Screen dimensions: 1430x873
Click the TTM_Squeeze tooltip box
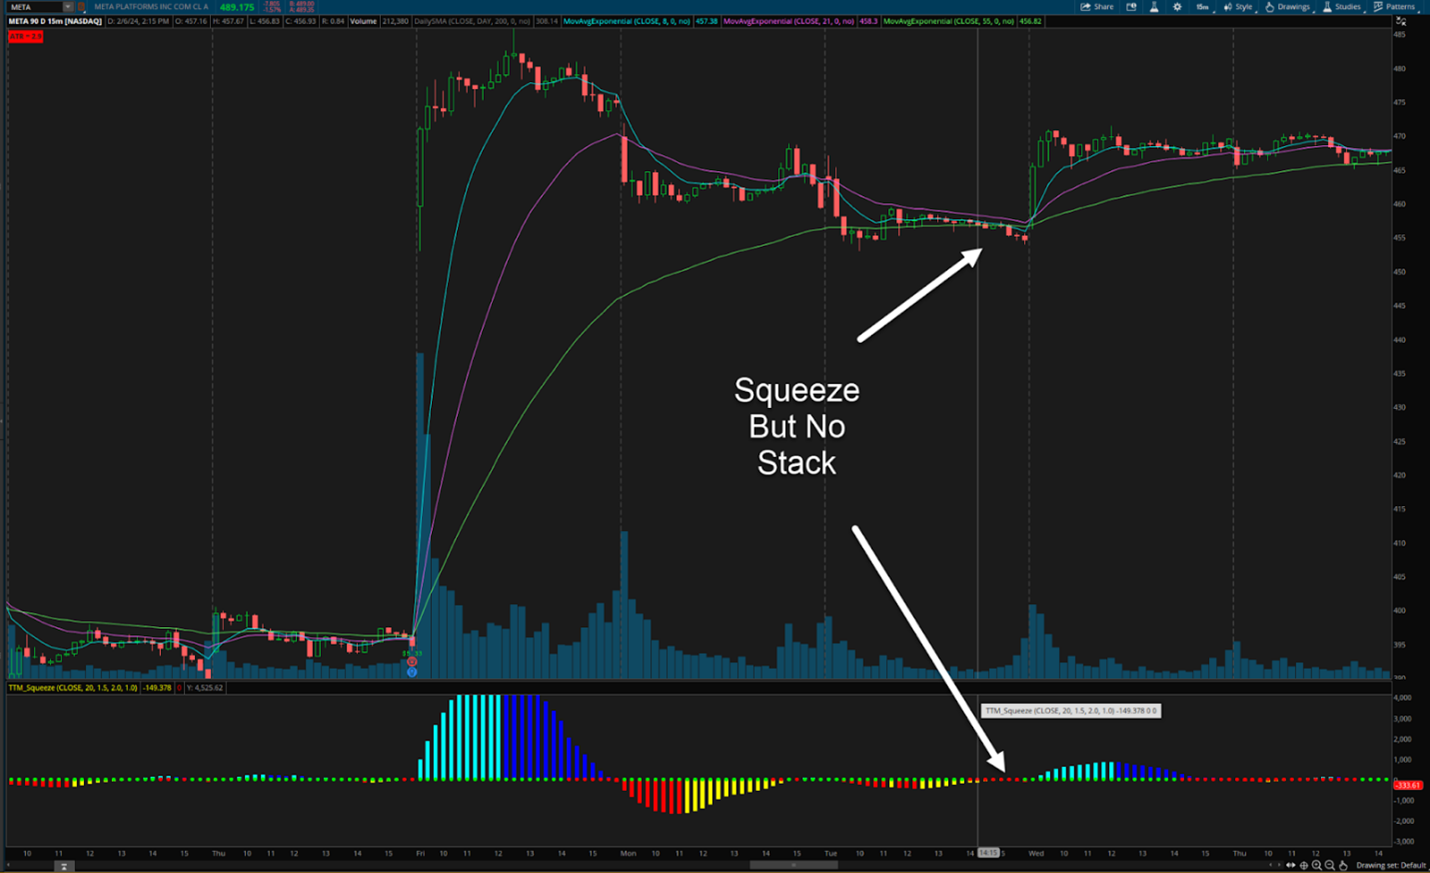(x=1071, y=711)
